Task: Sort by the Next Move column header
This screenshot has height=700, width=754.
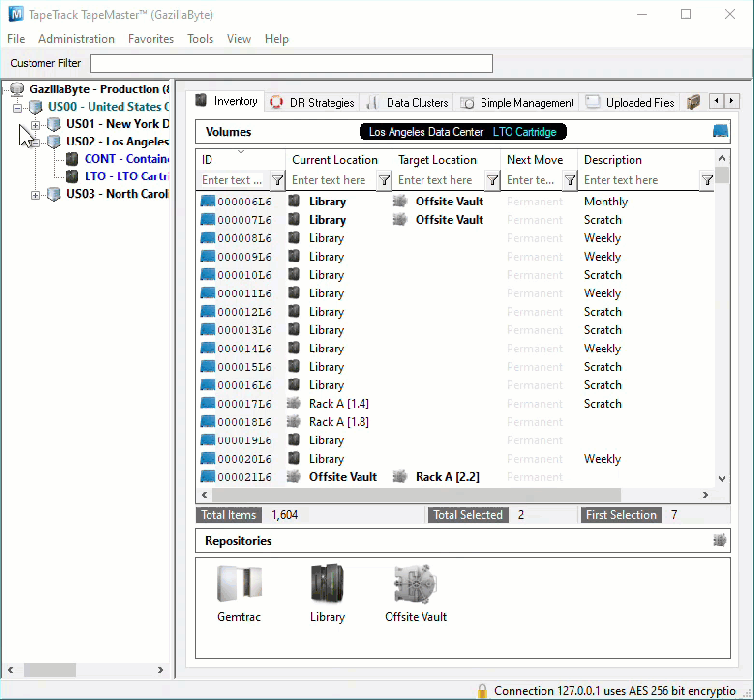Action: [539, 160]
